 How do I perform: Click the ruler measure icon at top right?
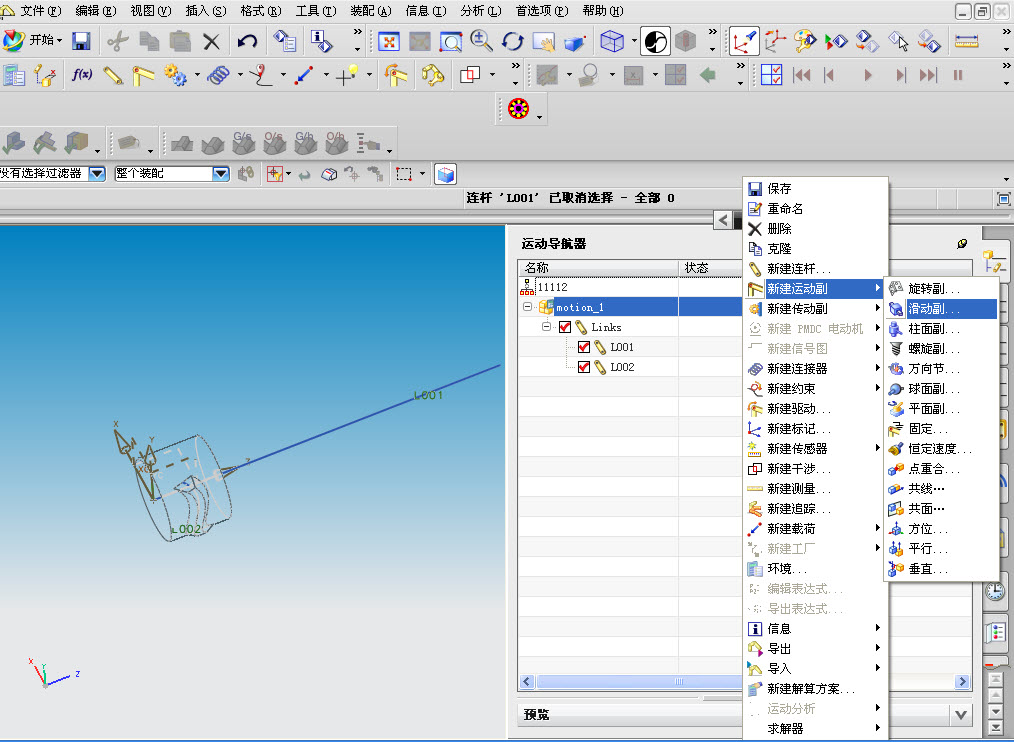(967, 41)
